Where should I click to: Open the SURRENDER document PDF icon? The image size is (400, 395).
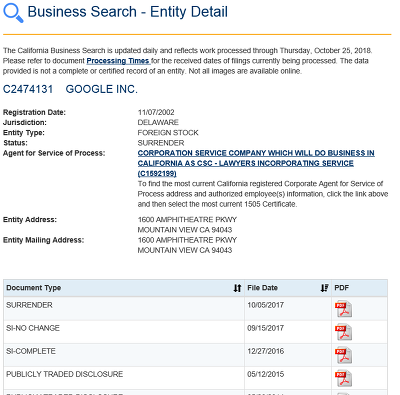343,309
